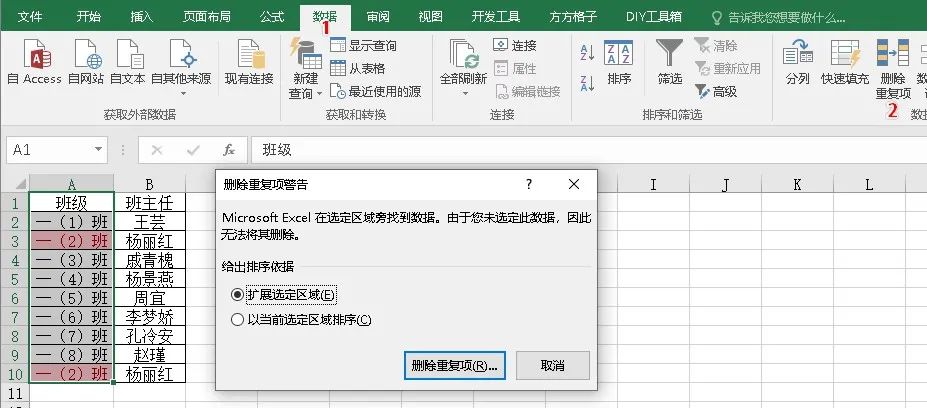Click the formula bar containing 班级
Image resolution: width=927 pixels, height=408 pixels.
(588, 150)
